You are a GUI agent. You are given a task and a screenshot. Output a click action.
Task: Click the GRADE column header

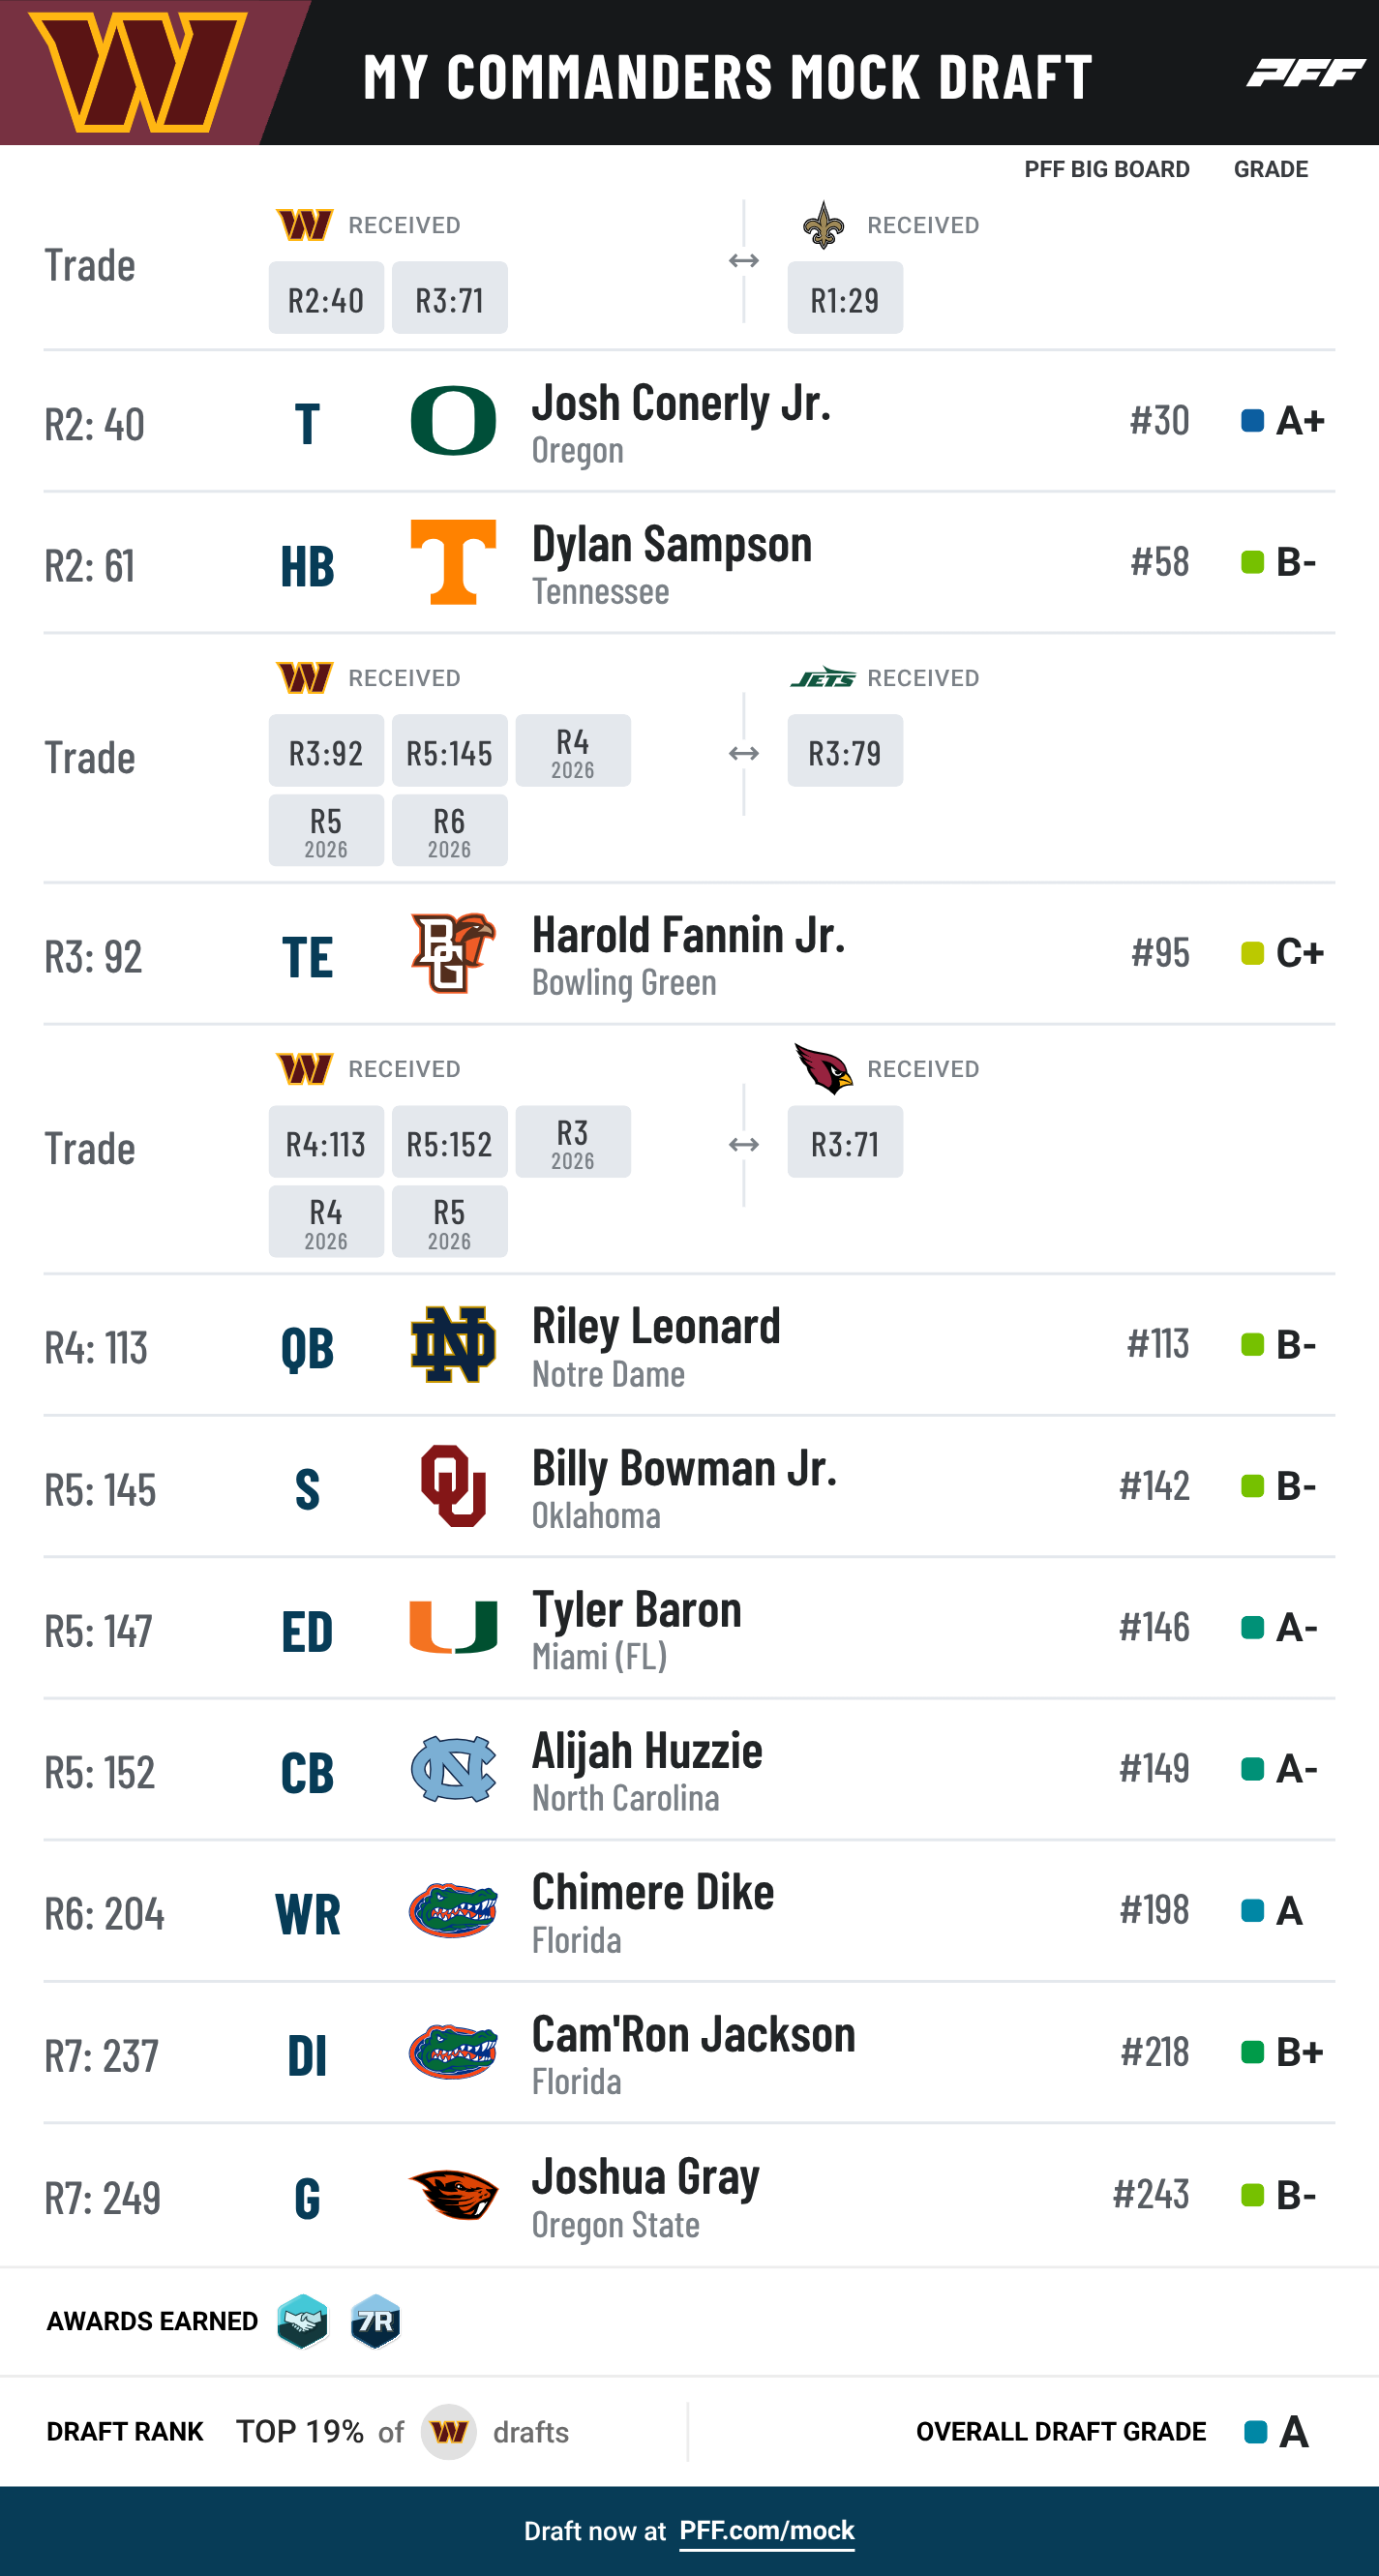pyautogui.click(x=1271, y=169)
